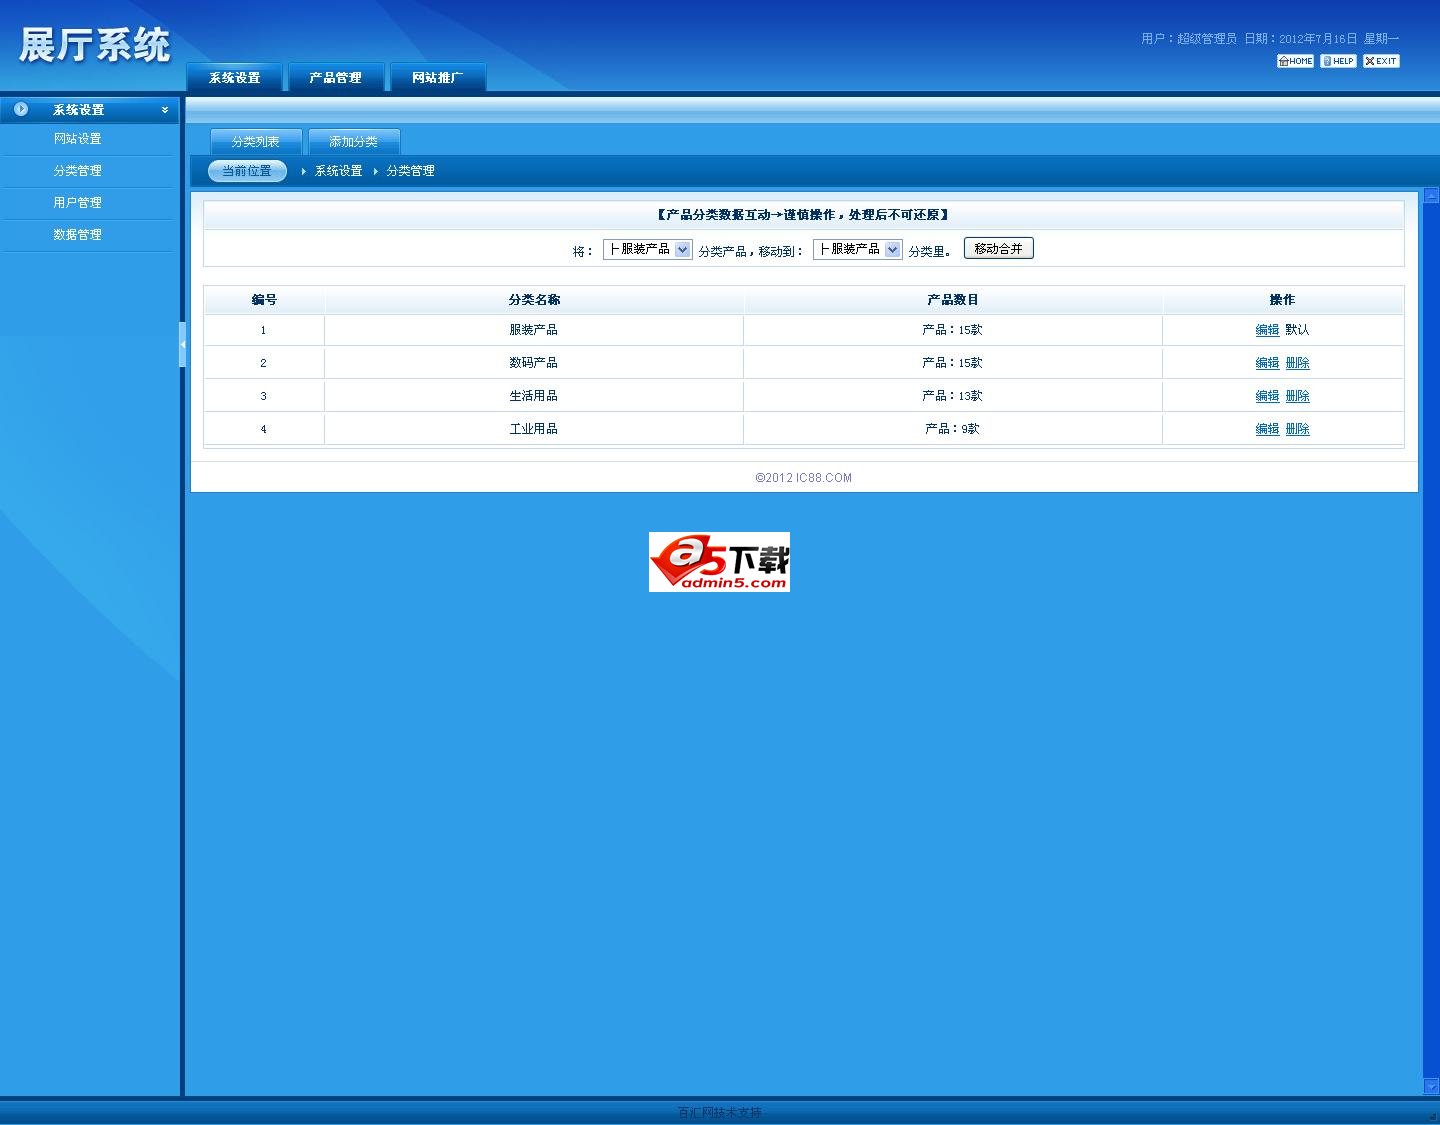
Task: Select 网站设置 in the sidebar
Action: 78,139
